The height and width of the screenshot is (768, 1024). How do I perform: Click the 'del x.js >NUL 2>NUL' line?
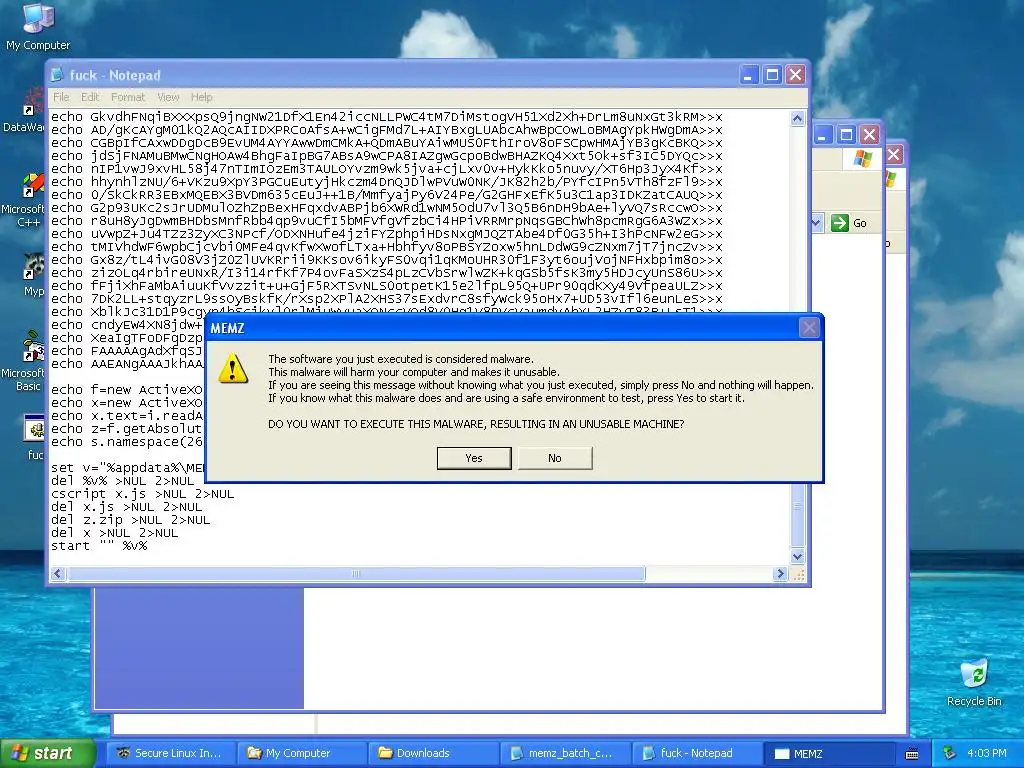127,507
